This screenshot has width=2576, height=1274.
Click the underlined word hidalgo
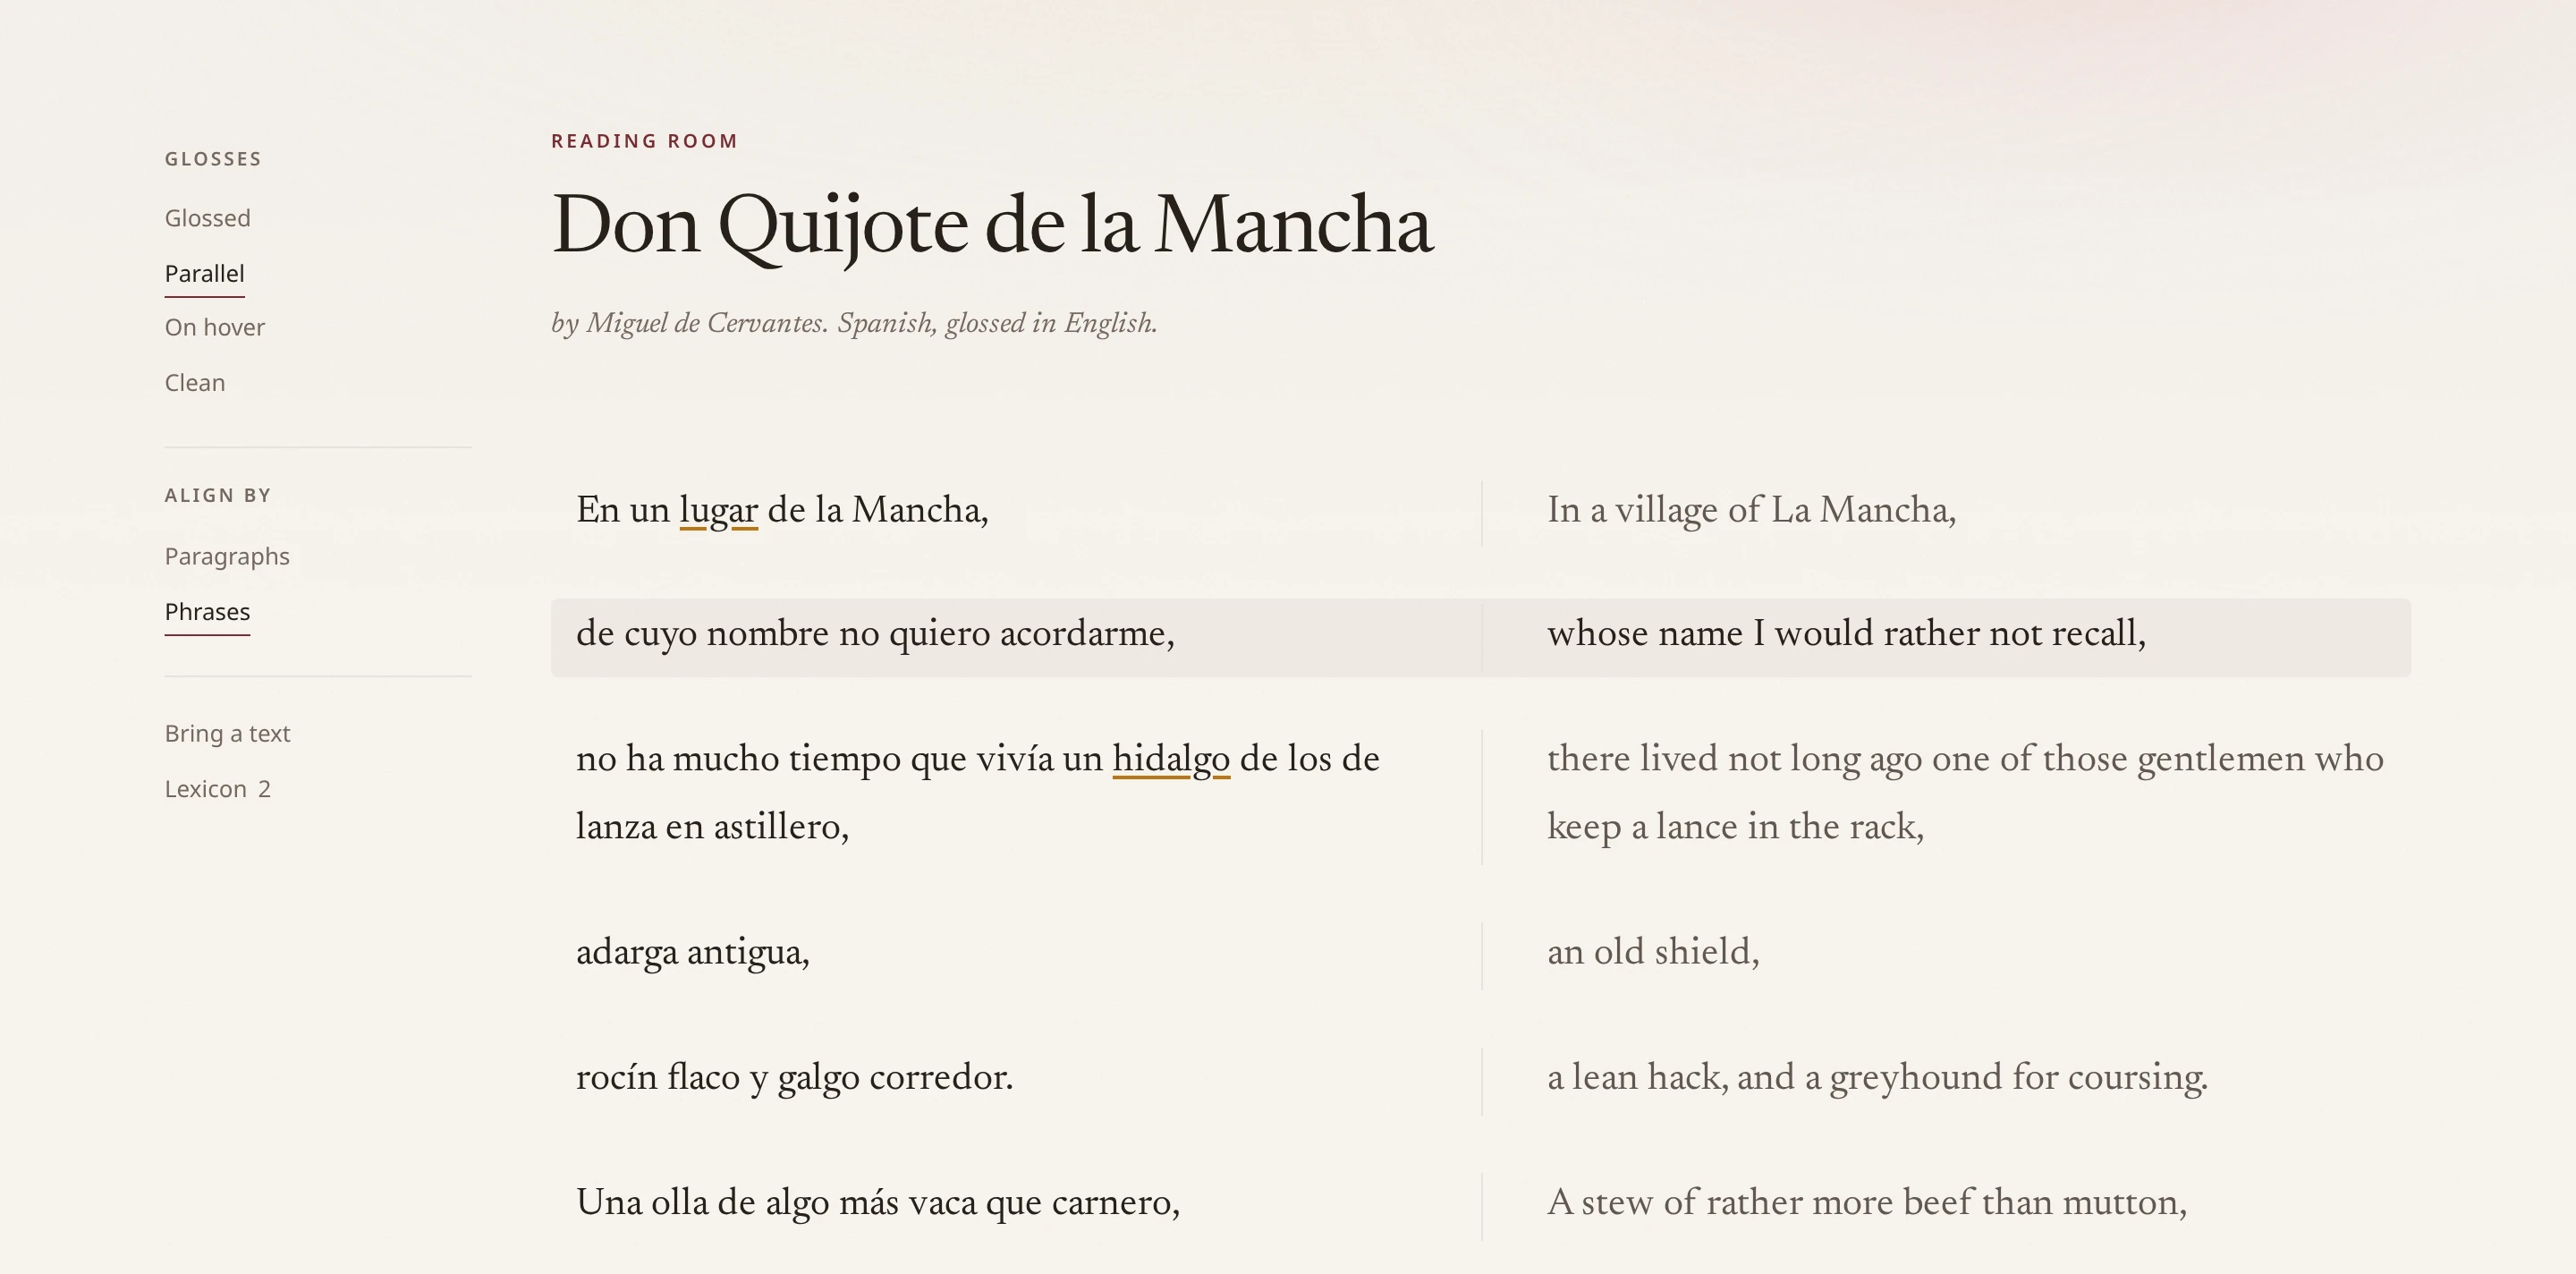click(1170, 759)
